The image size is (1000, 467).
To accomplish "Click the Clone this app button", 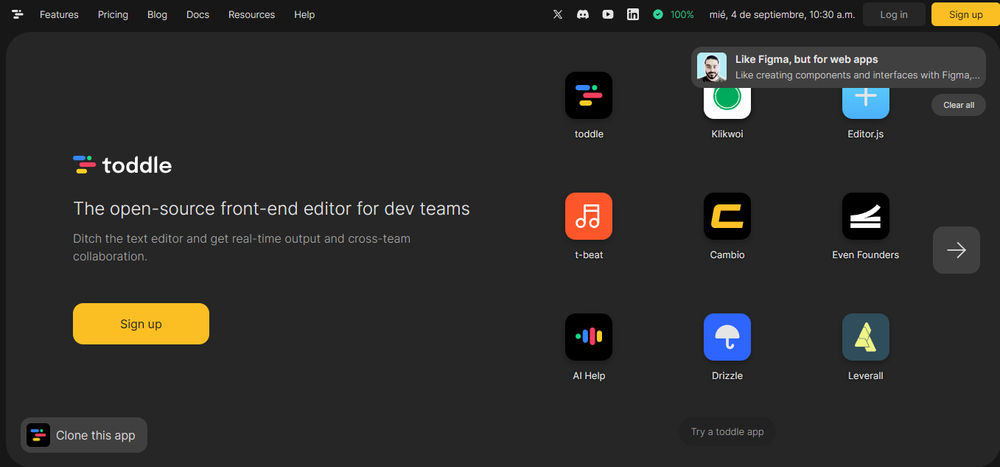I will 84,435.
